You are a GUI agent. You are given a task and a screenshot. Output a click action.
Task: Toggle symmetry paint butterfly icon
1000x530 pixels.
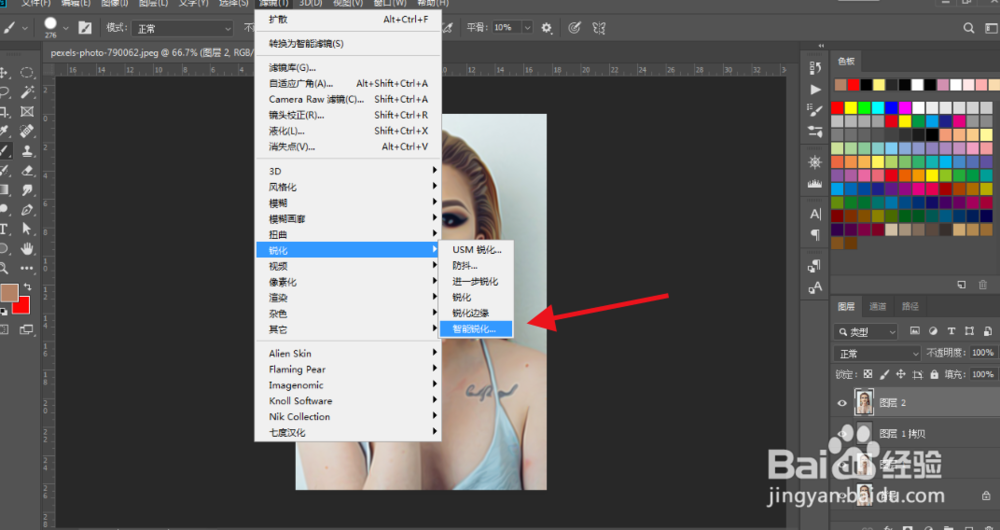[598, 28]
